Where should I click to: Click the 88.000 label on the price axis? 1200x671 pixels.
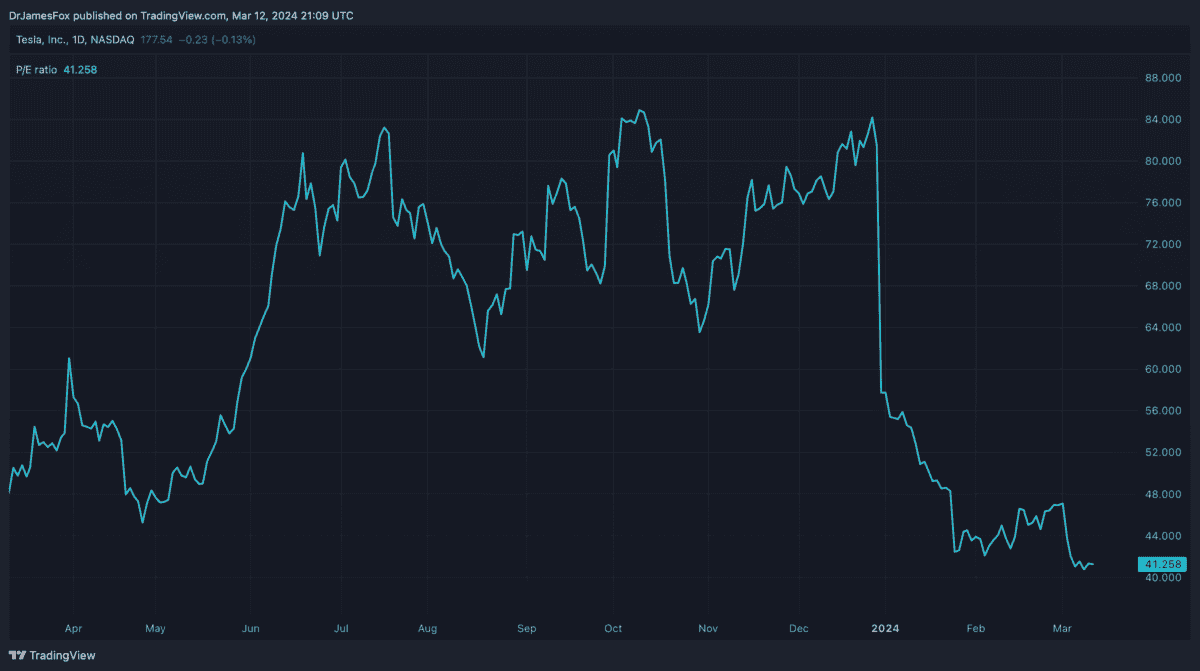[x=1164, y=78]
